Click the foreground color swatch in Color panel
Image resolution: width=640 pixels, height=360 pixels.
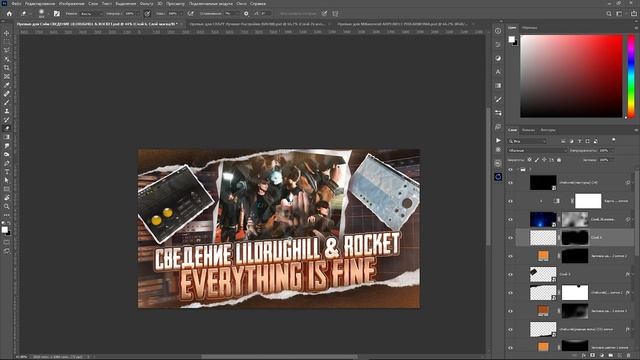coord(511,39)
